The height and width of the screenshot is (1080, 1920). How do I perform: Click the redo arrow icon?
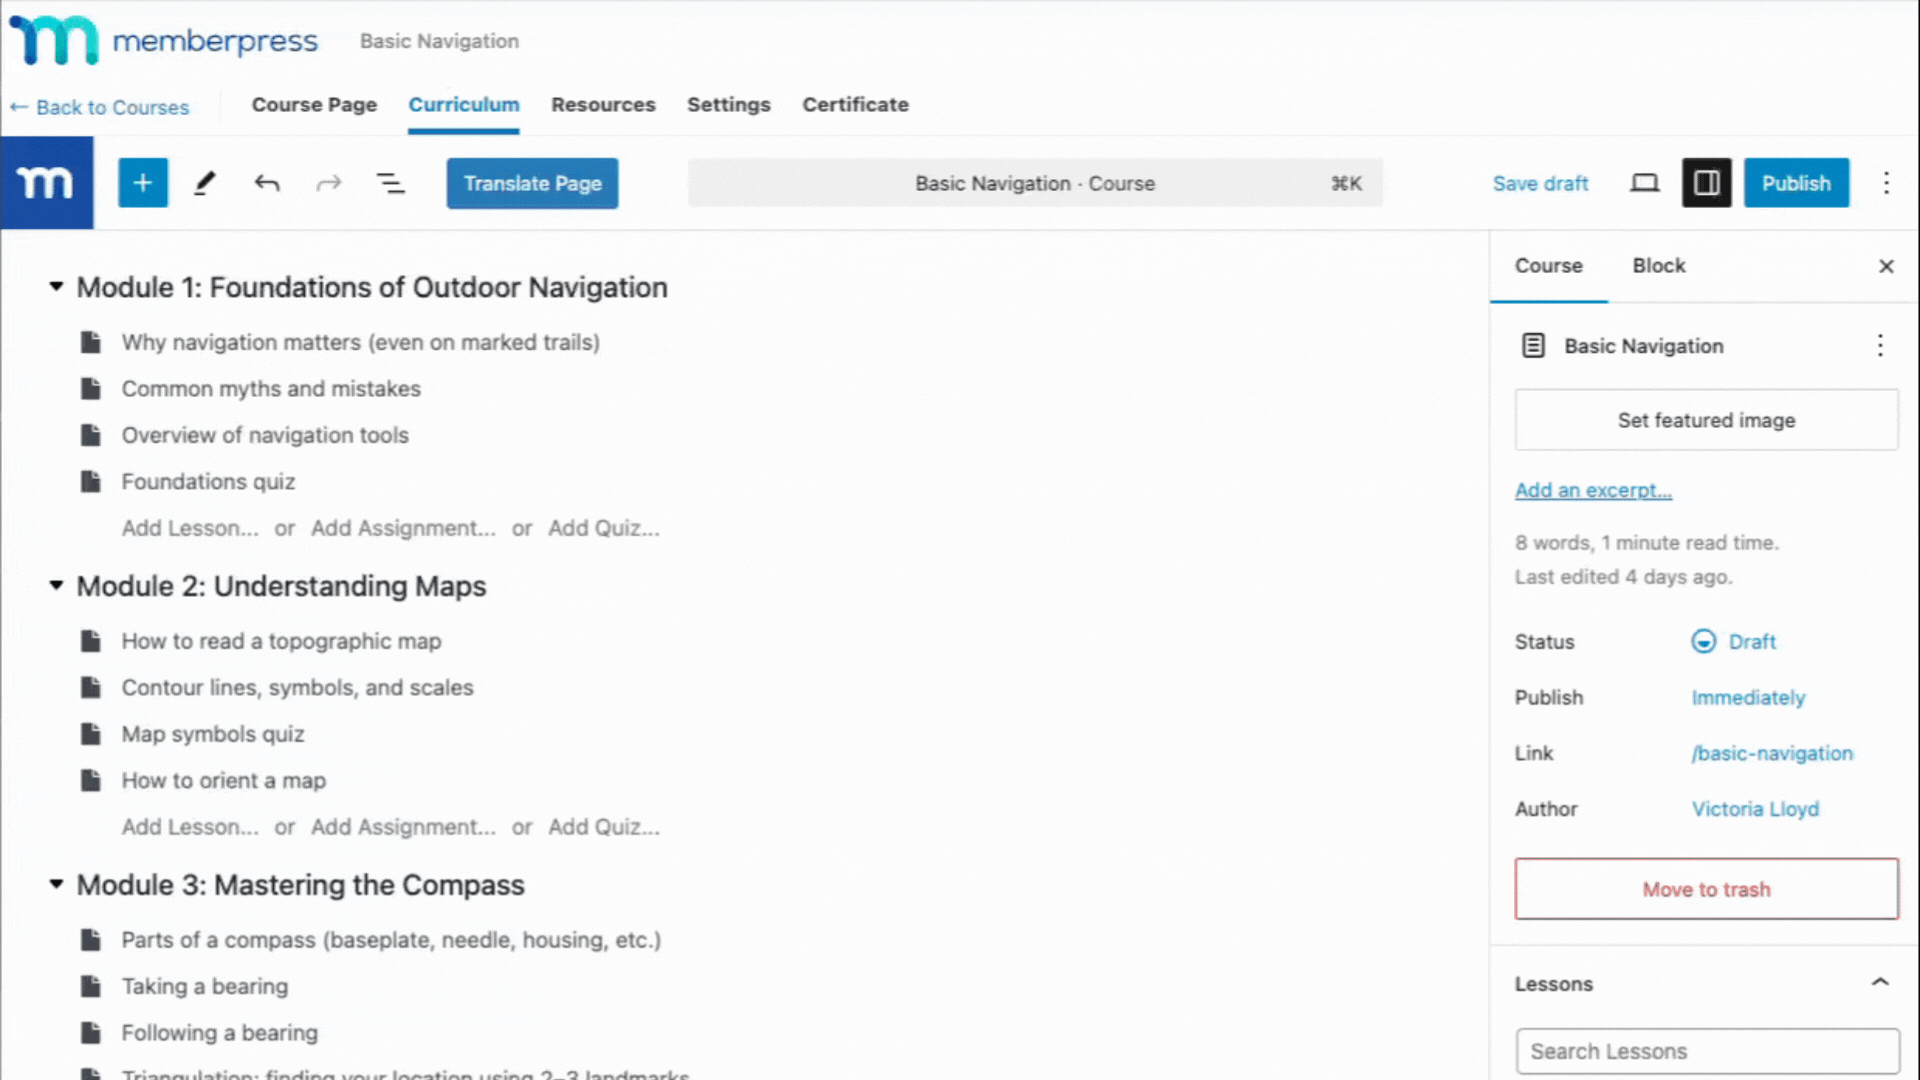(x=329, y=183)
